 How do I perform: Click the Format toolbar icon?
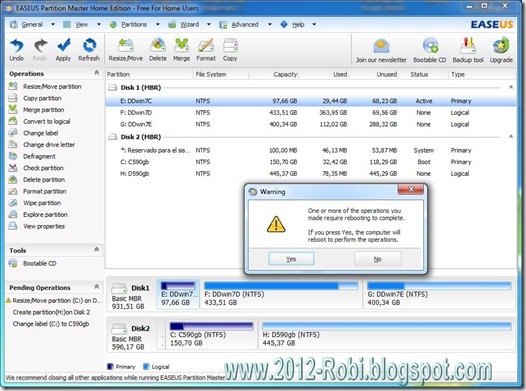click(x=206, y=45)
